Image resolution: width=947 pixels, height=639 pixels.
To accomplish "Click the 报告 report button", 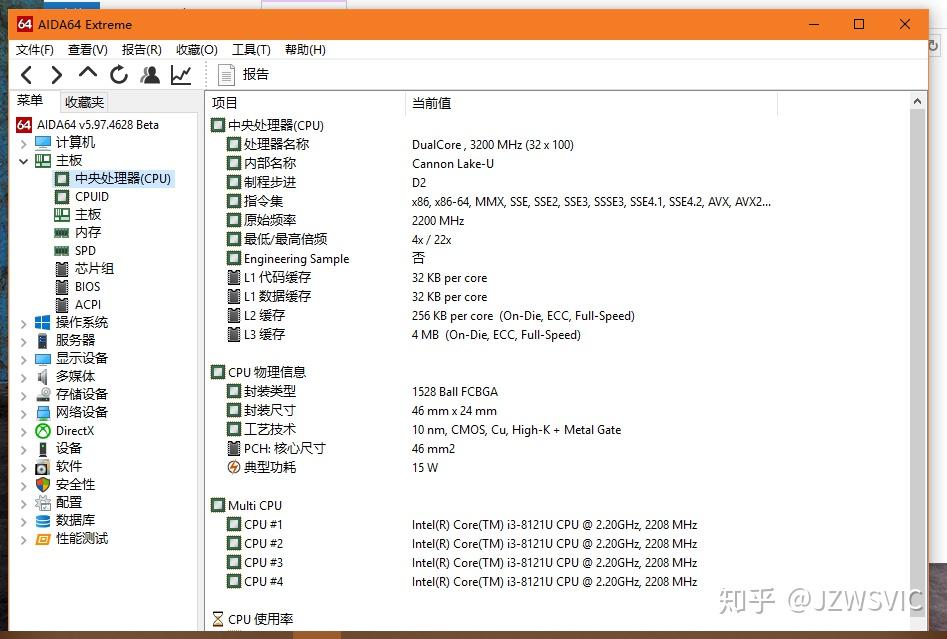I will tap(244, 74).
